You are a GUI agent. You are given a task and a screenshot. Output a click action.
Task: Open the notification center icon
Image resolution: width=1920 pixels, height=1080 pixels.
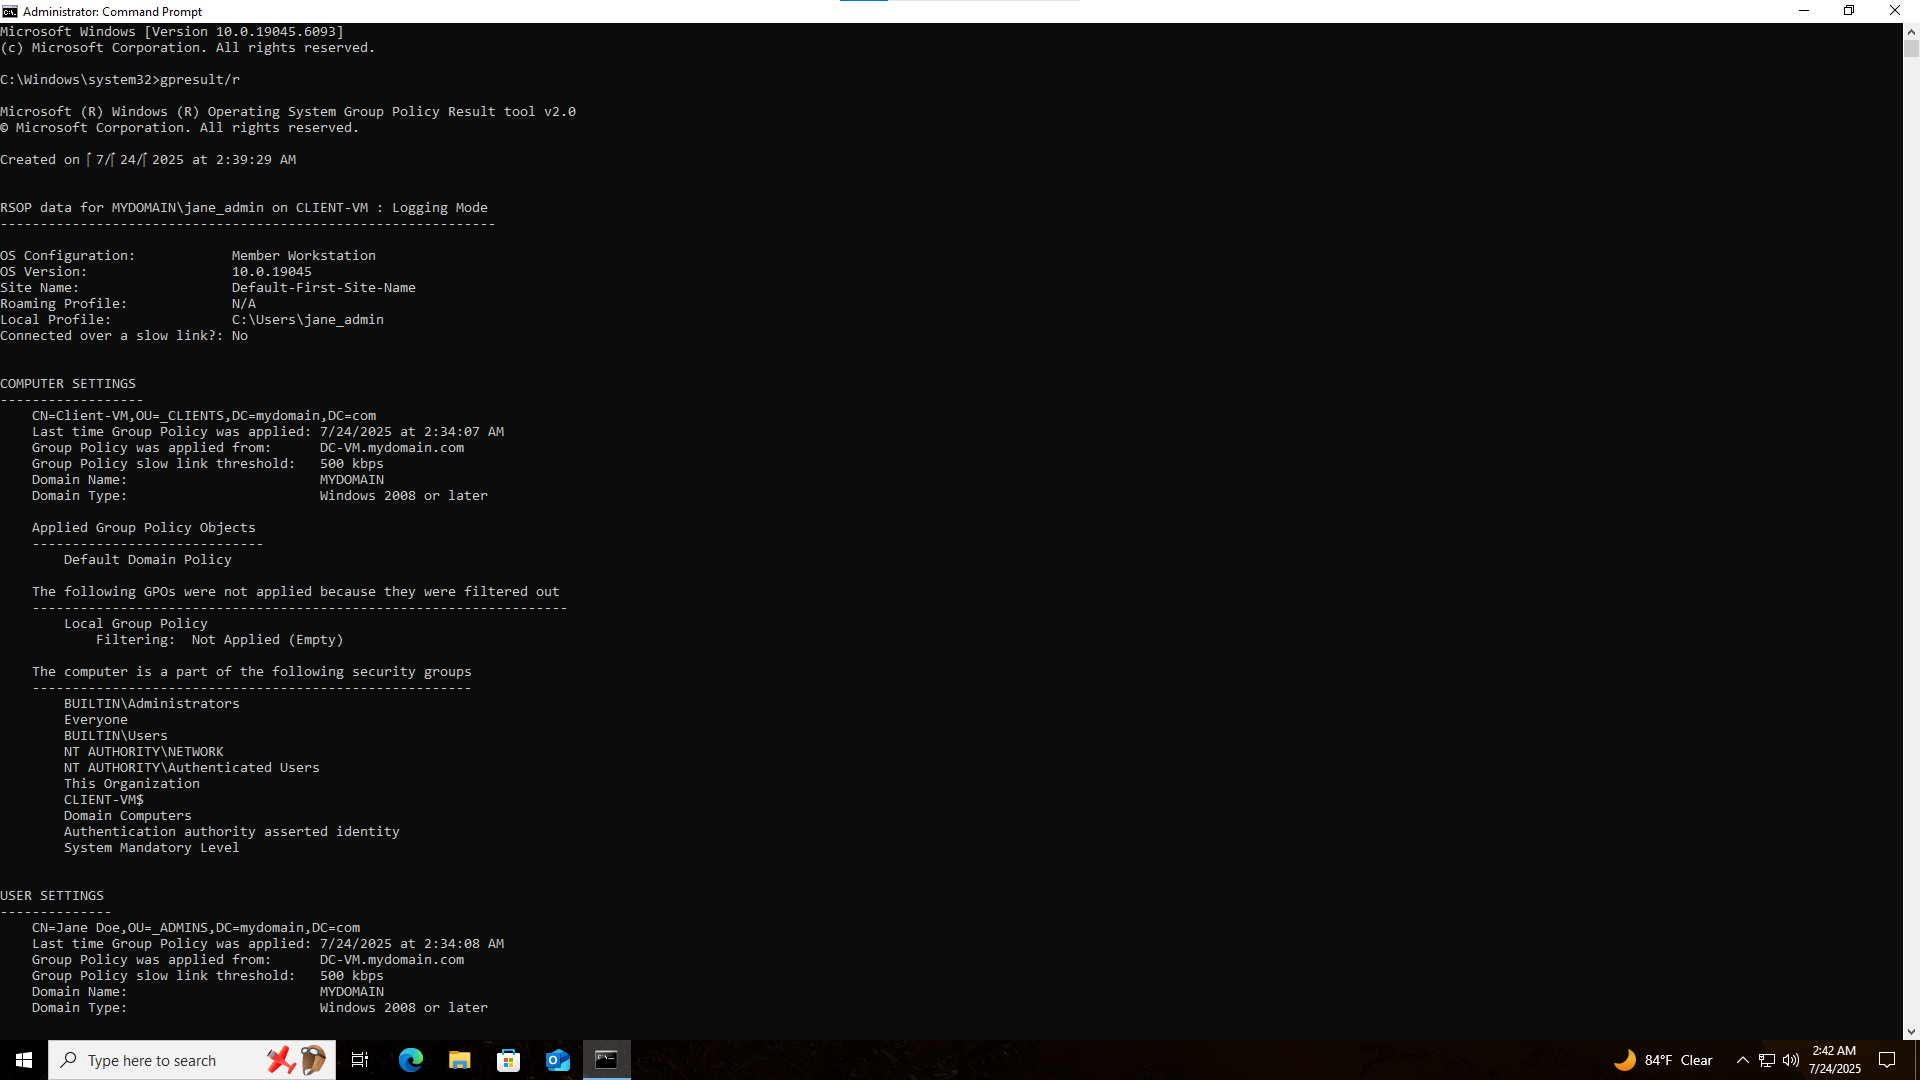point(1887,1060)
